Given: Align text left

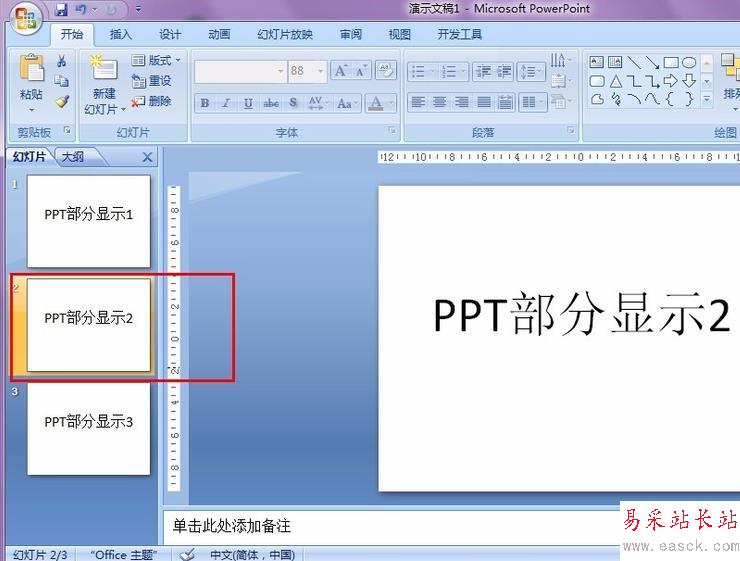Looking at the screenshot, I should point(418,102).
